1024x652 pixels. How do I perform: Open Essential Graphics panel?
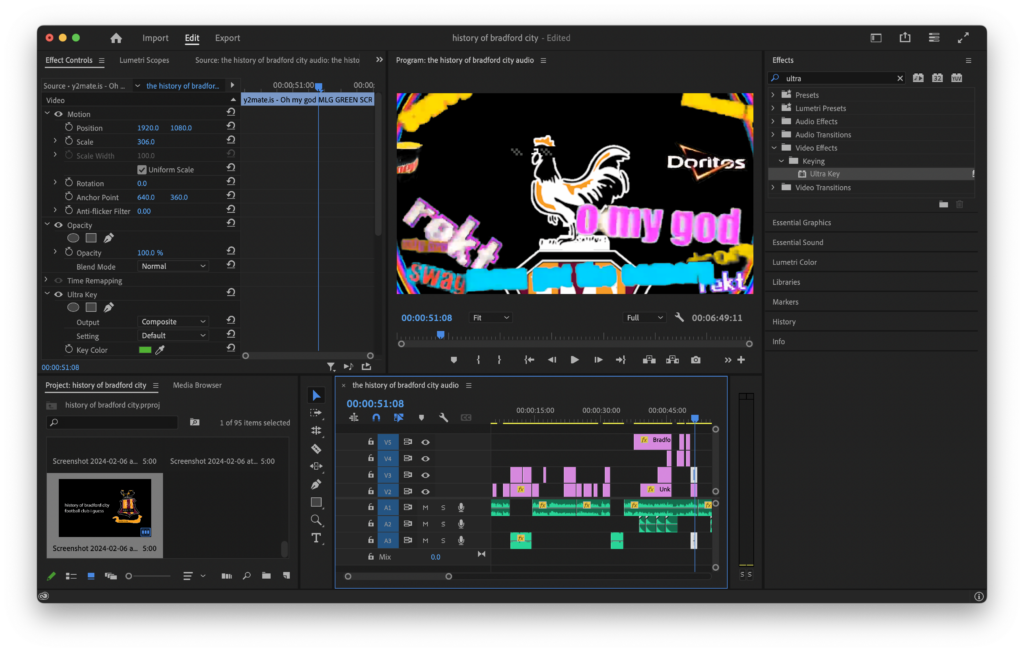click(x=801, y=223)
